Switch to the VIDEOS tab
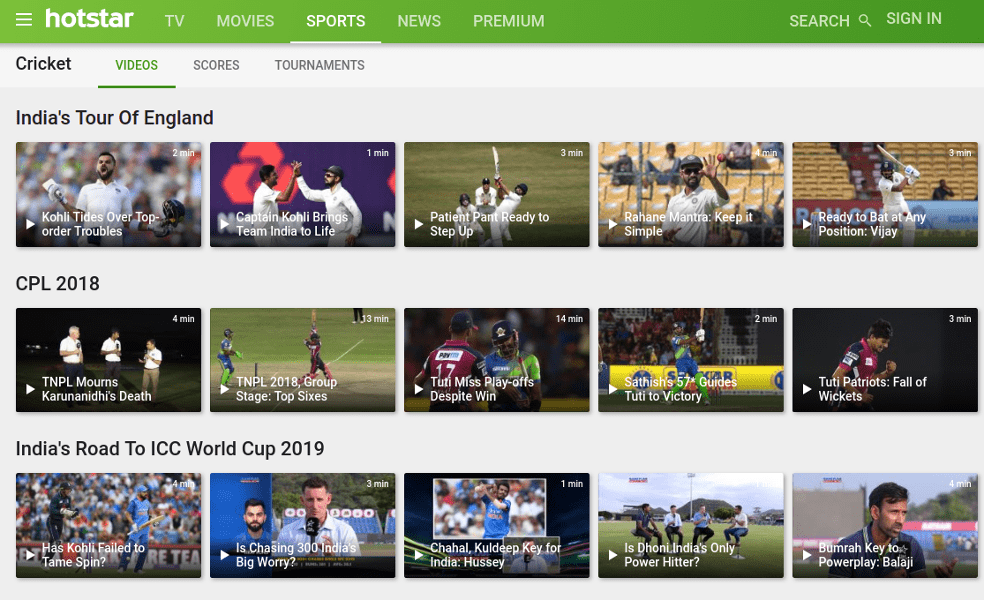The height and width of the screenshot is (600, 984). tap(137, 65)
